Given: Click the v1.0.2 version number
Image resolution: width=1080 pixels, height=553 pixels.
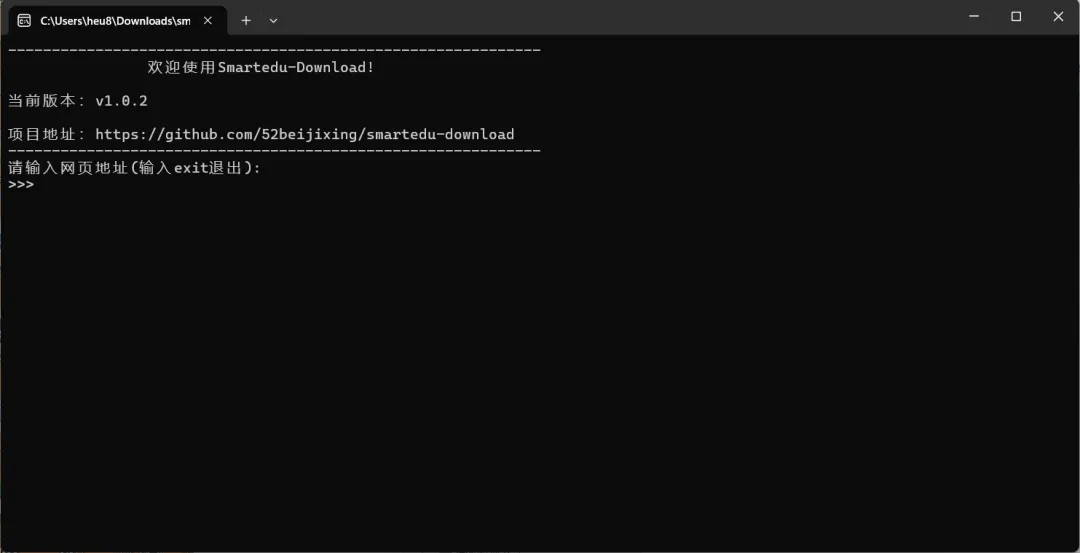Looking at the screenshot, I should (121, 101).
